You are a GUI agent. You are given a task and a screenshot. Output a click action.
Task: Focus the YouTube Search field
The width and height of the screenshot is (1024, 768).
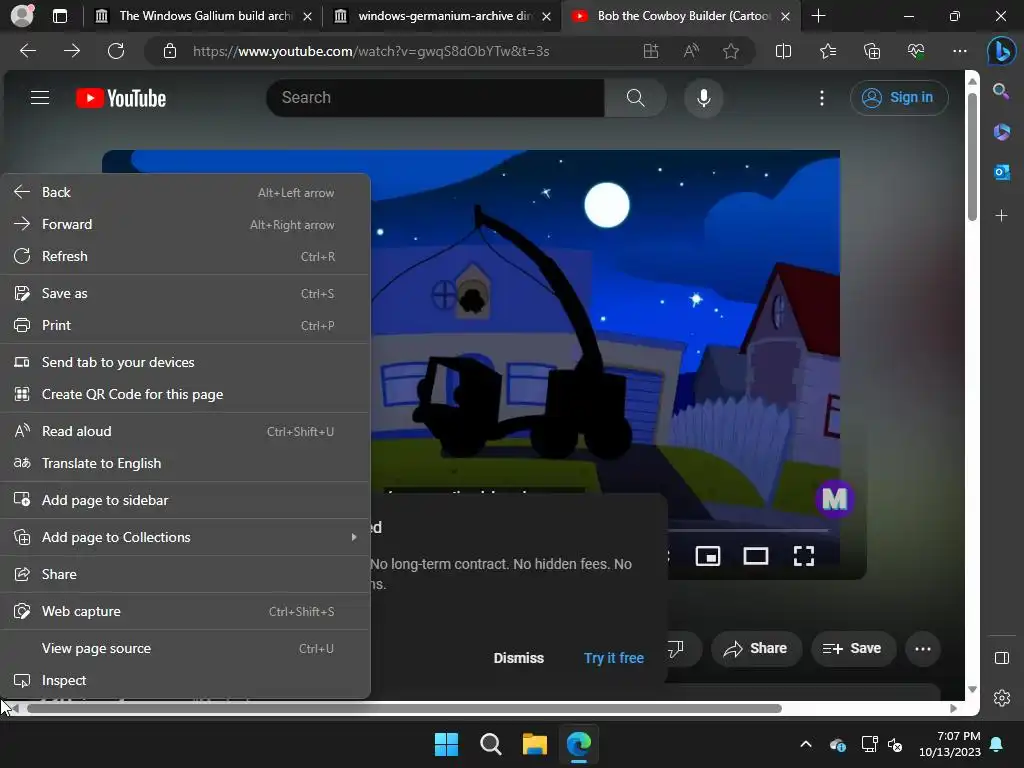[x=436, y=98]
